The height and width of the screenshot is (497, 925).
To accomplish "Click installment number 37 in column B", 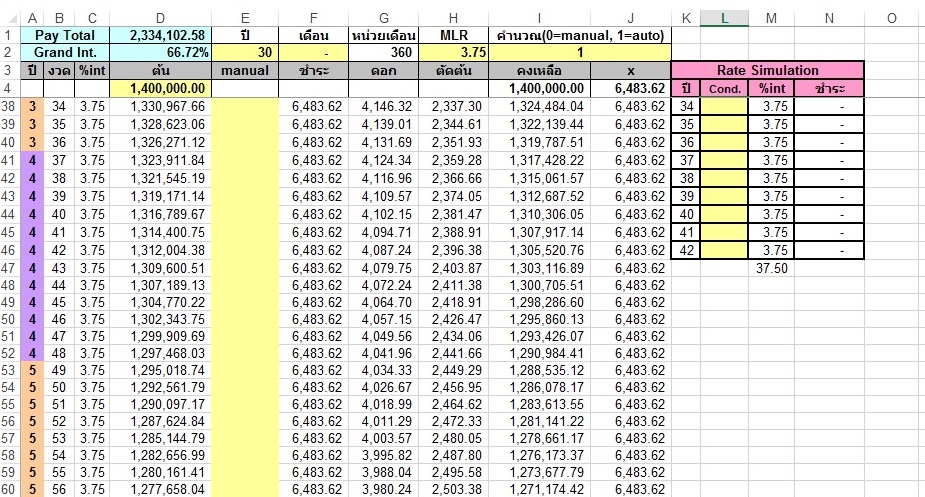I will 58,160.
